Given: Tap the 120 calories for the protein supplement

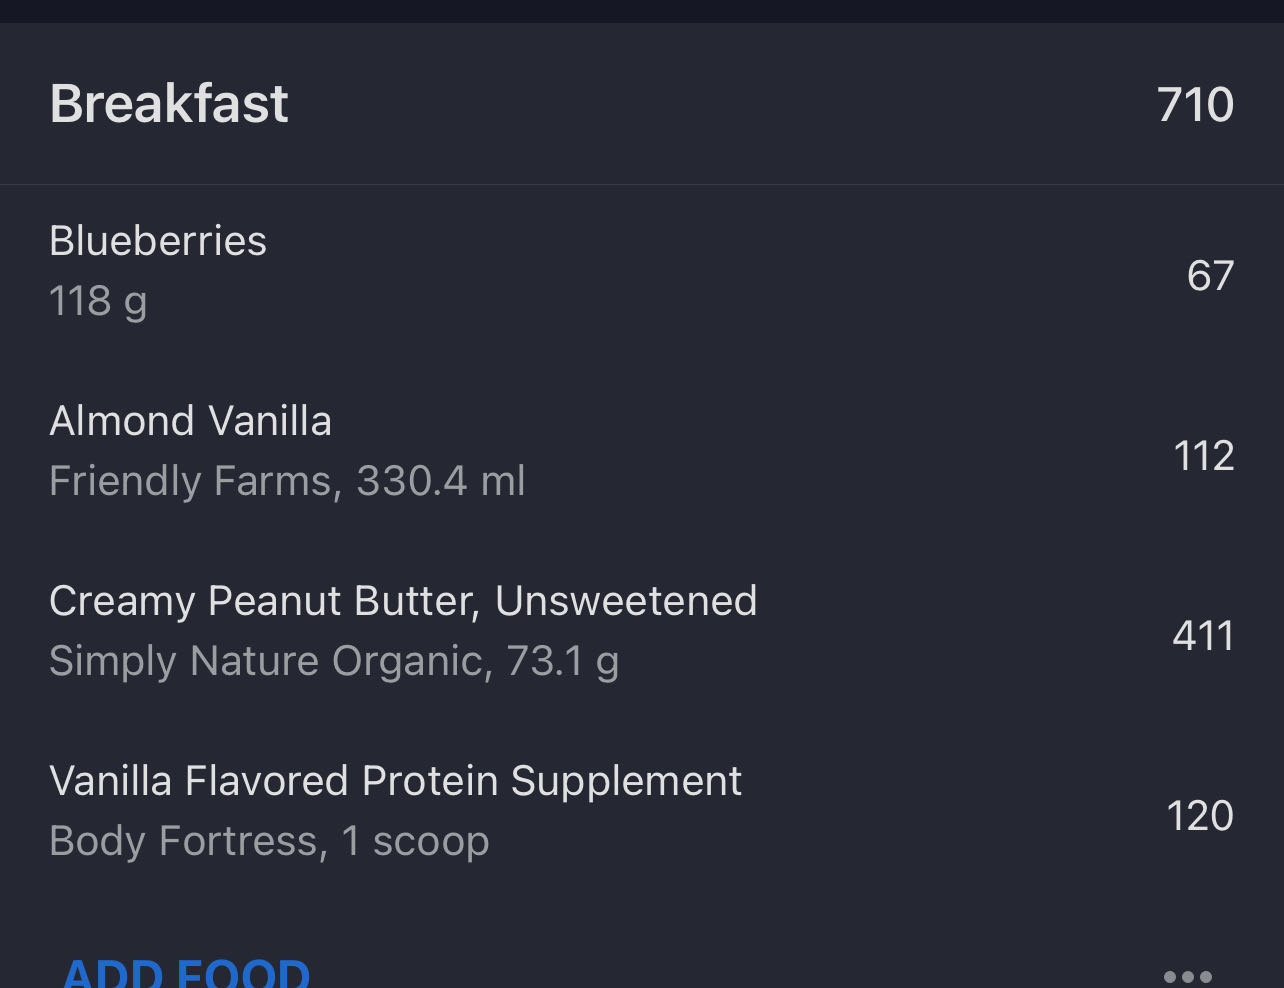Looking at the screenshot, I should point(1200,815).
